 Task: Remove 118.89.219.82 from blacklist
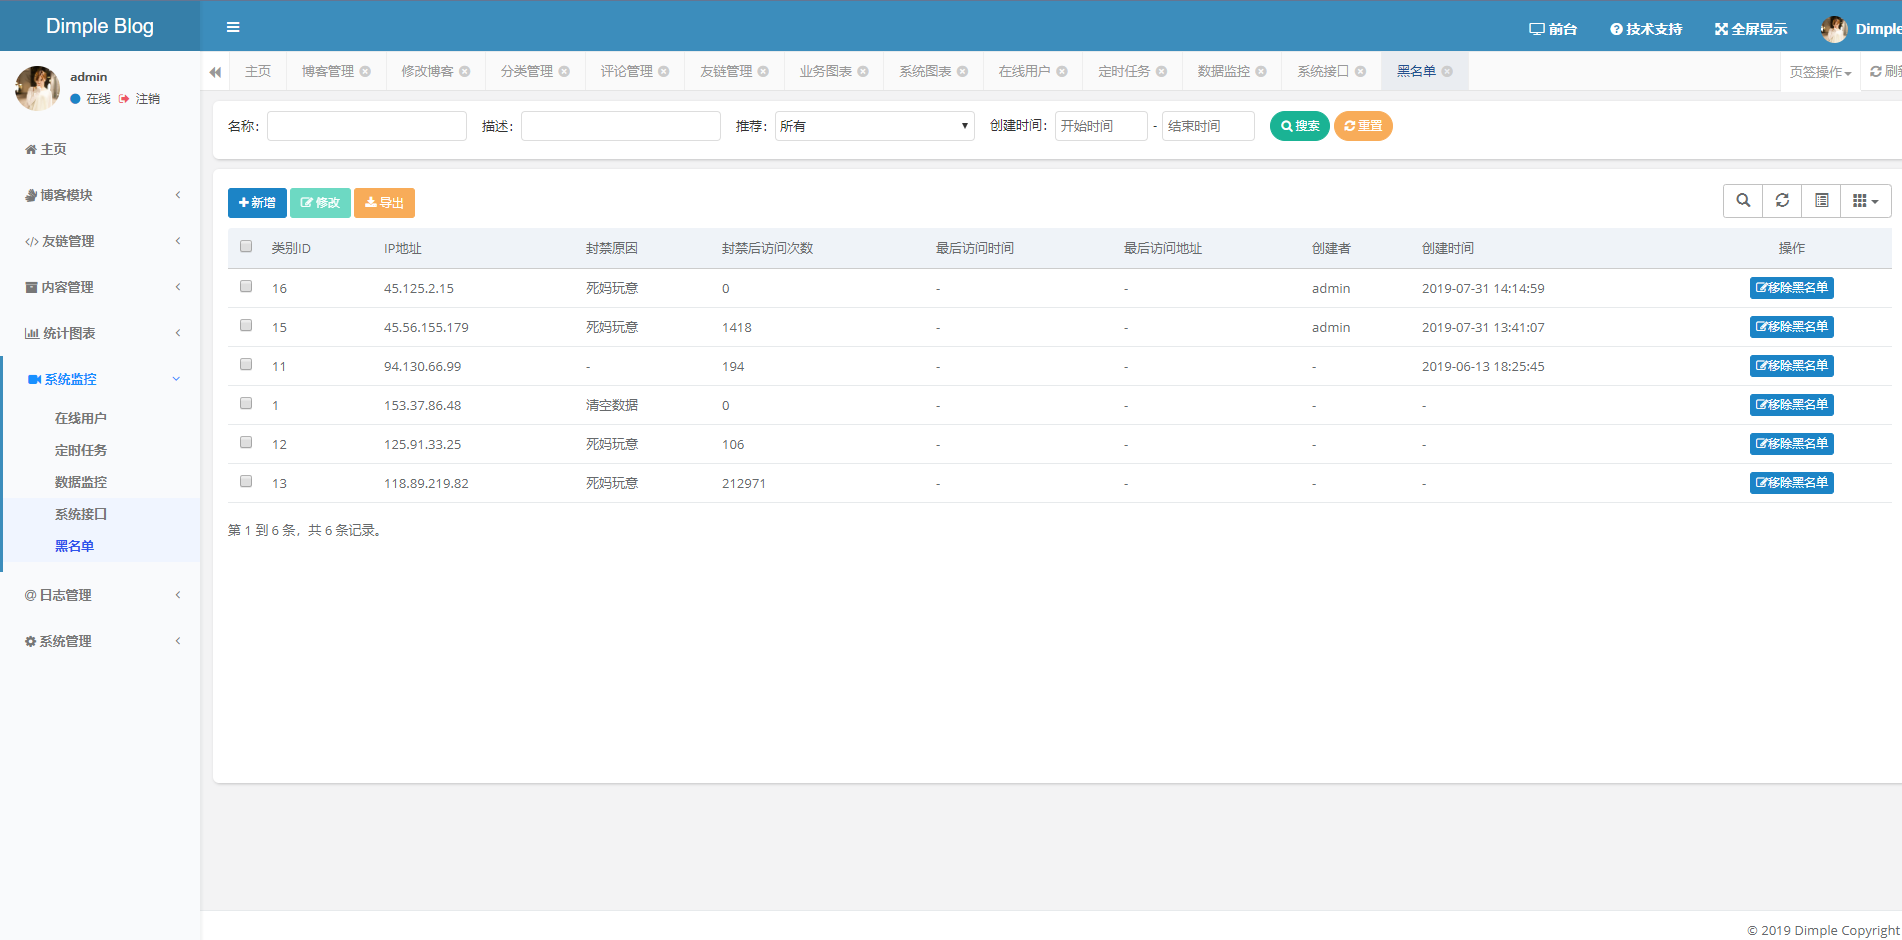point(1791,483)
